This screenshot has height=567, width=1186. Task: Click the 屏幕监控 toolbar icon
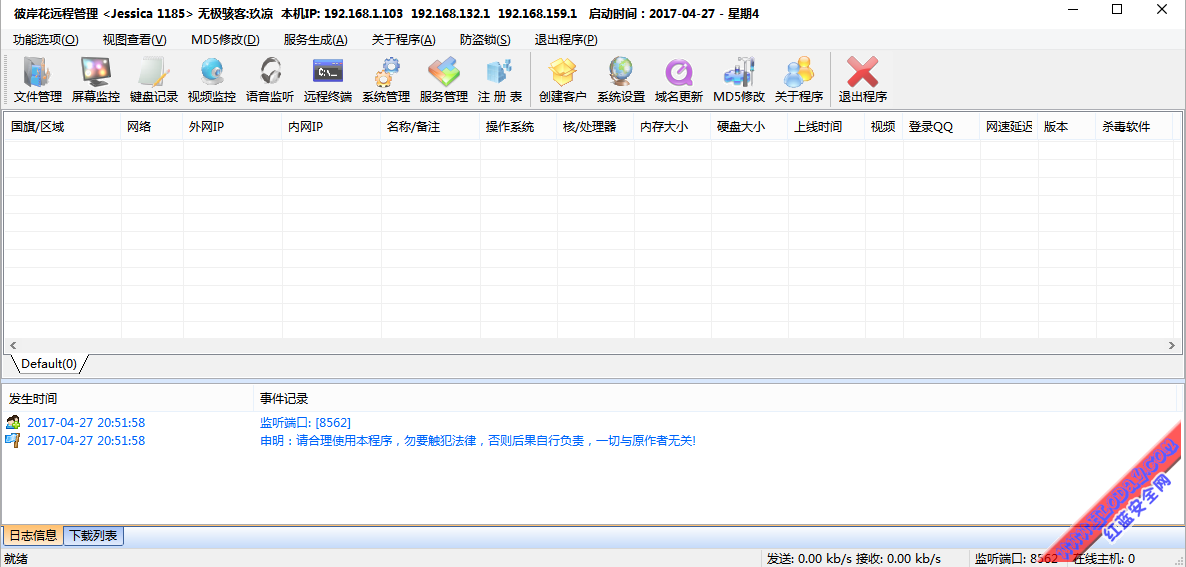(96, 79)
